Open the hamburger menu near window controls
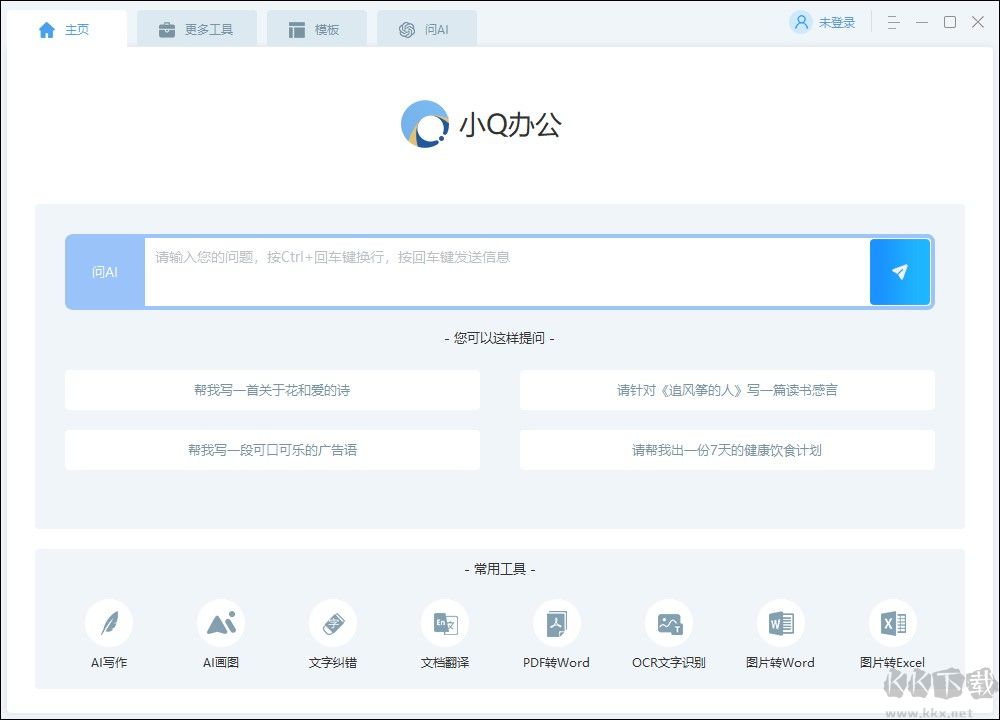This screenshot has width=1000, height=720. coord(893,21)
